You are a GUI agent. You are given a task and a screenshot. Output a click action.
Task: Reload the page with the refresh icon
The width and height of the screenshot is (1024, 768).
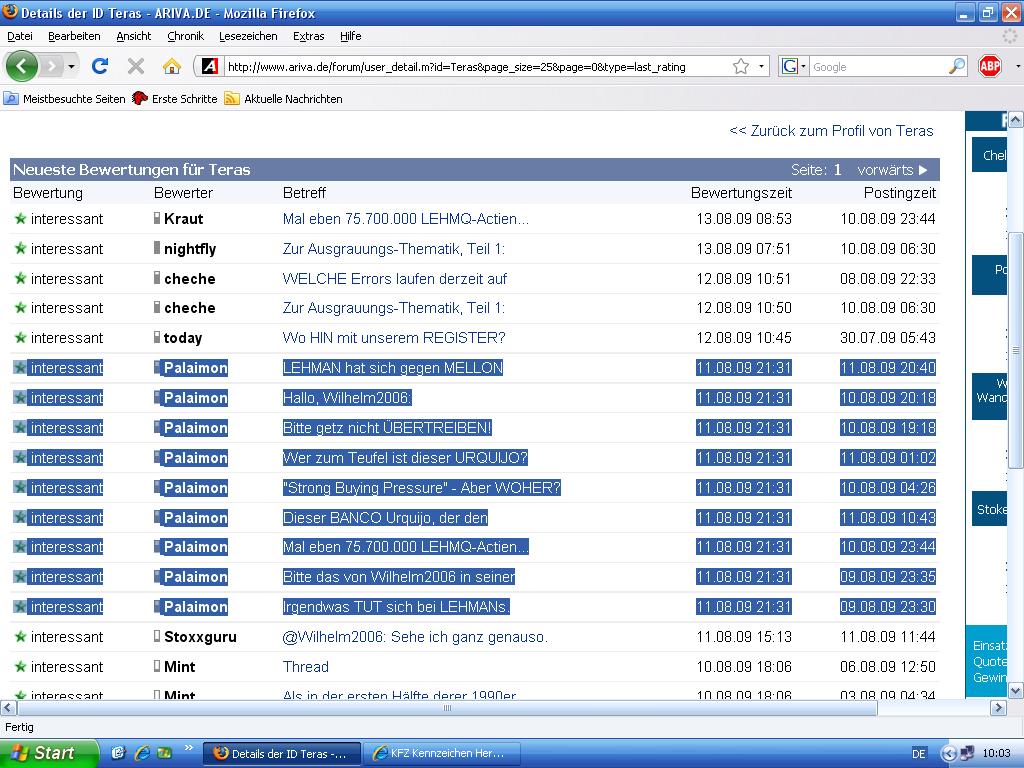click(x=99, y=66)
